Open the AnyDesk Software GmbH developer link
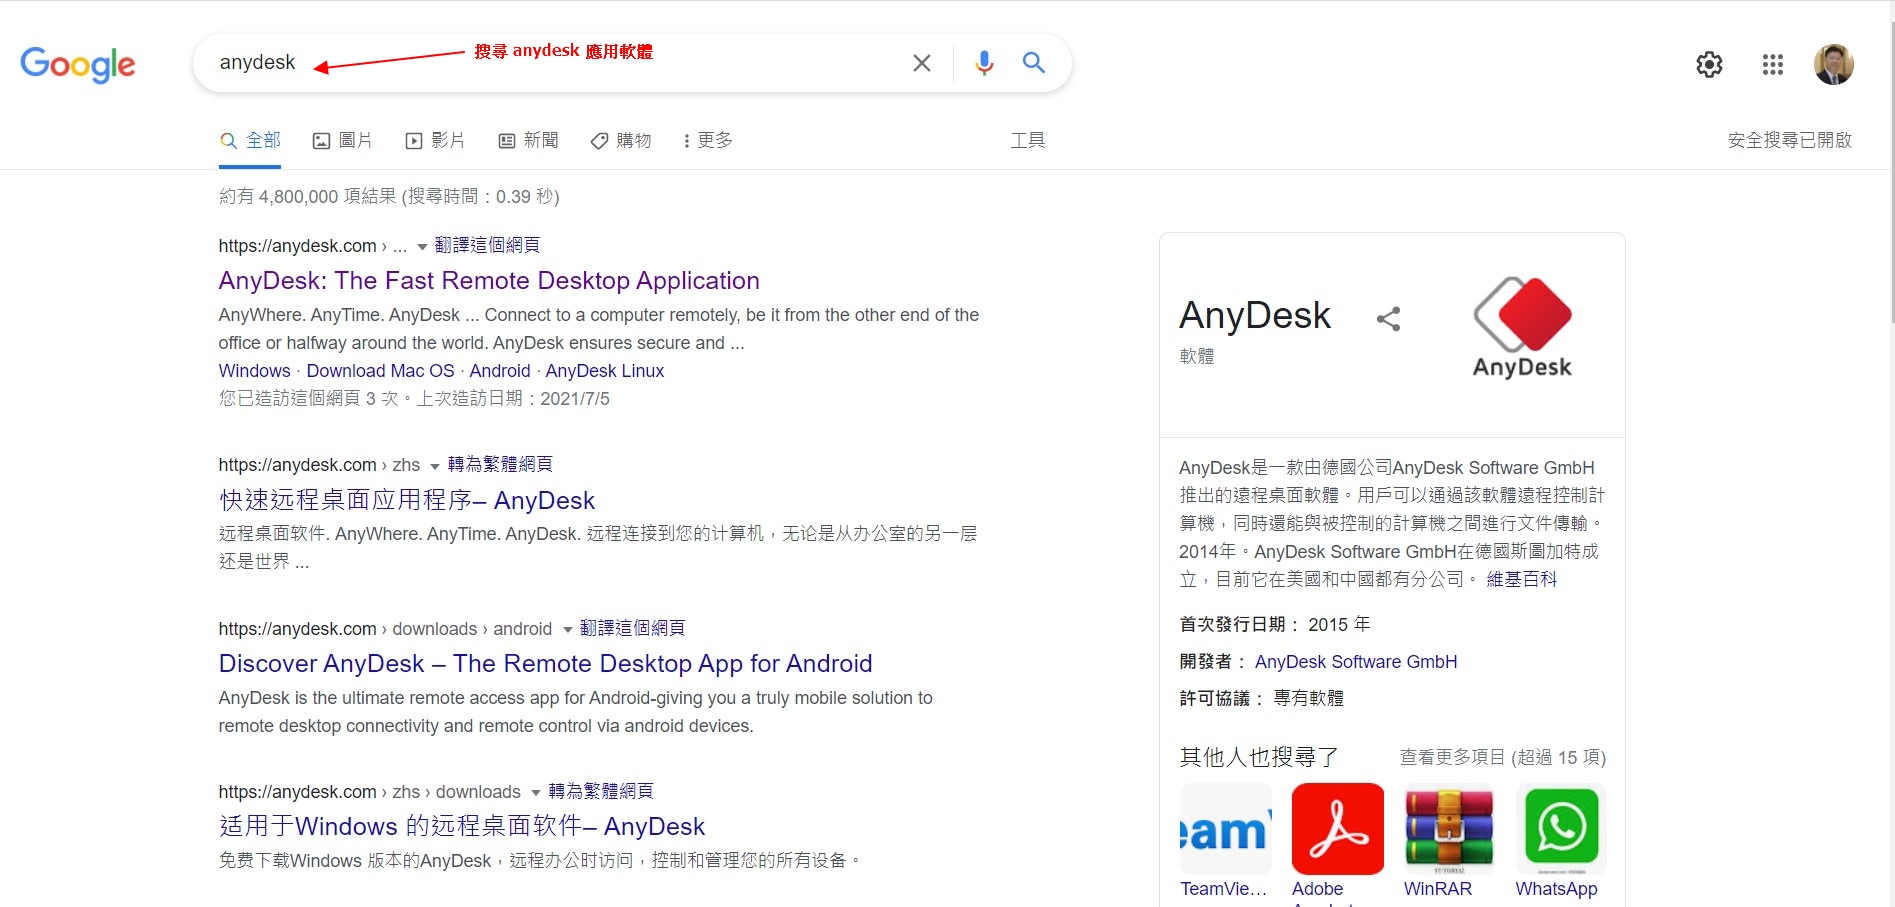The width and height of the screenshot is (1895, 907). (1356, 662)
